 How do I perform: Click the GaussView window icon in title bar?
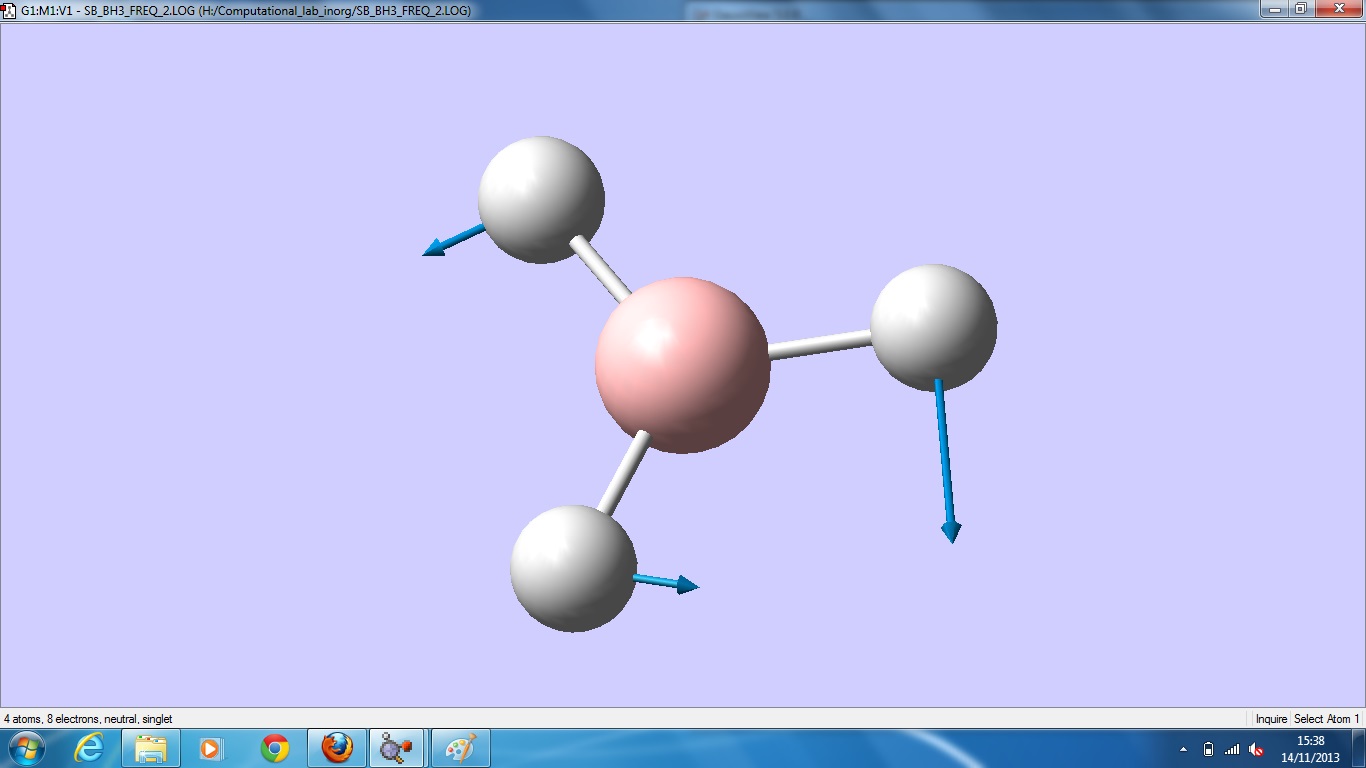coord(10,10)
